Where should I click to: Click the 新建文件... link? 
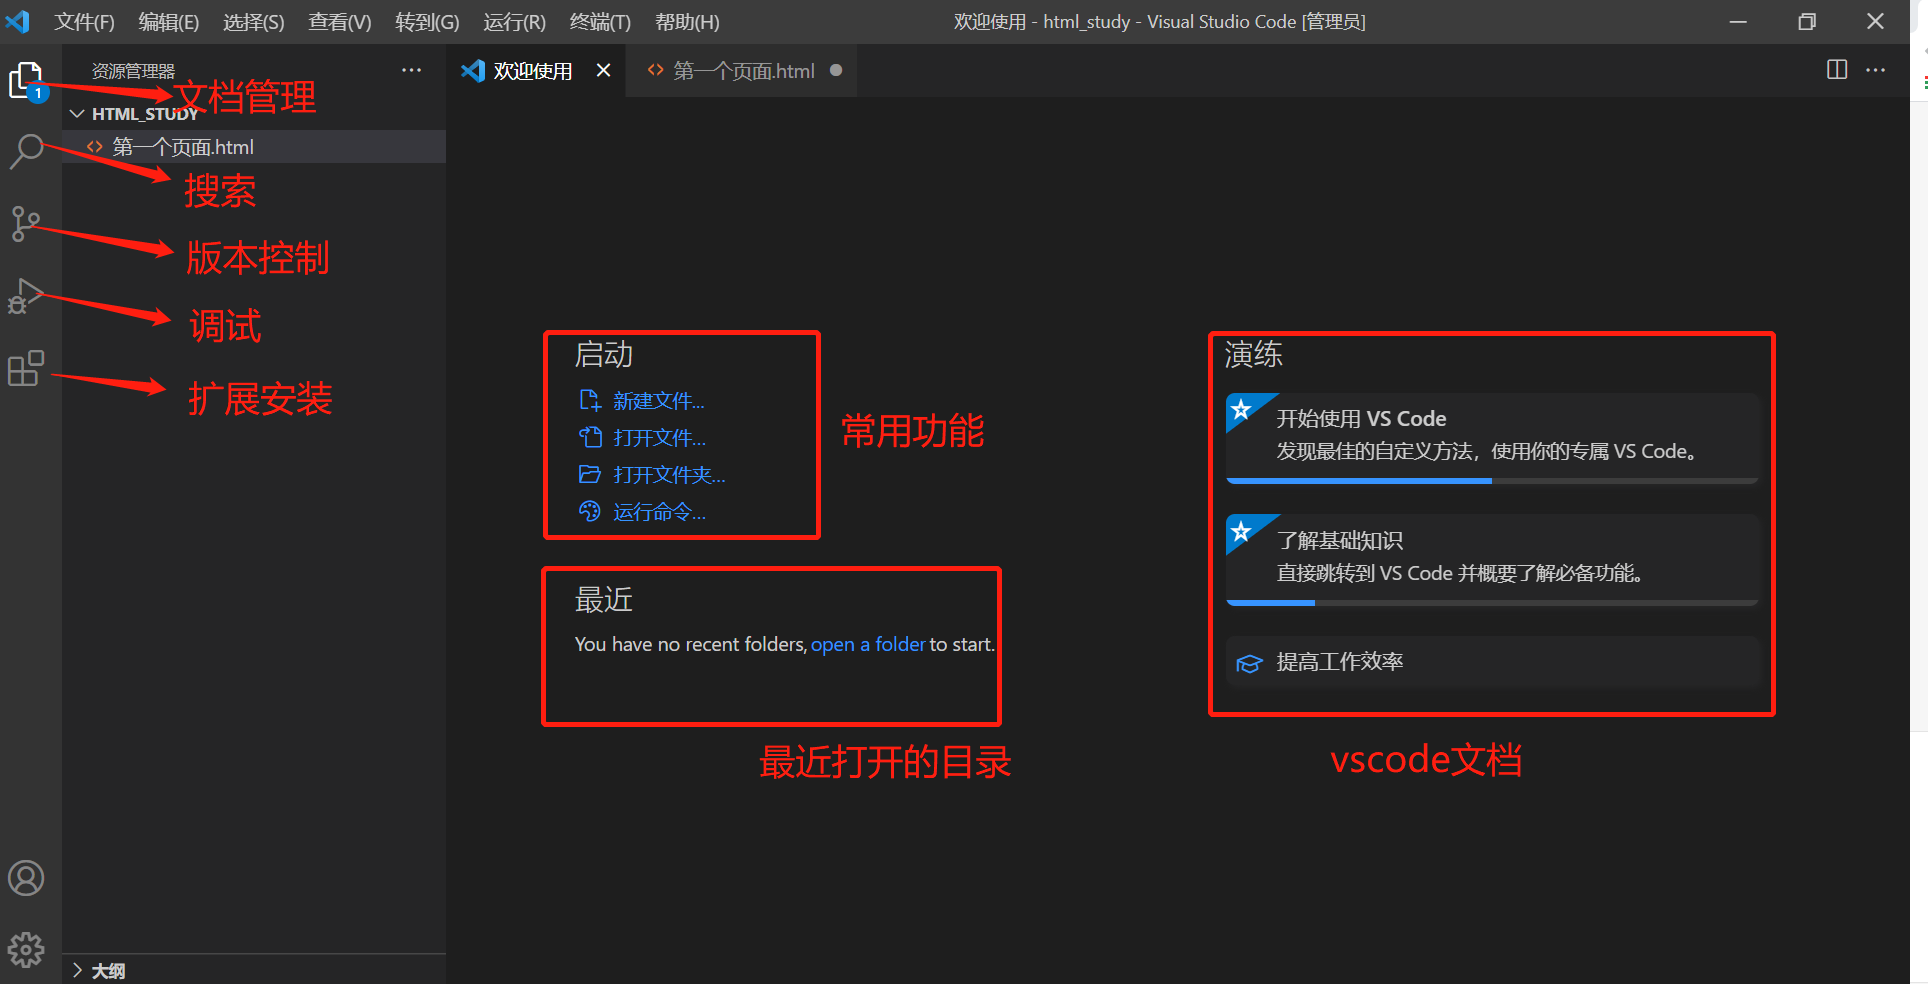(659, 401)
